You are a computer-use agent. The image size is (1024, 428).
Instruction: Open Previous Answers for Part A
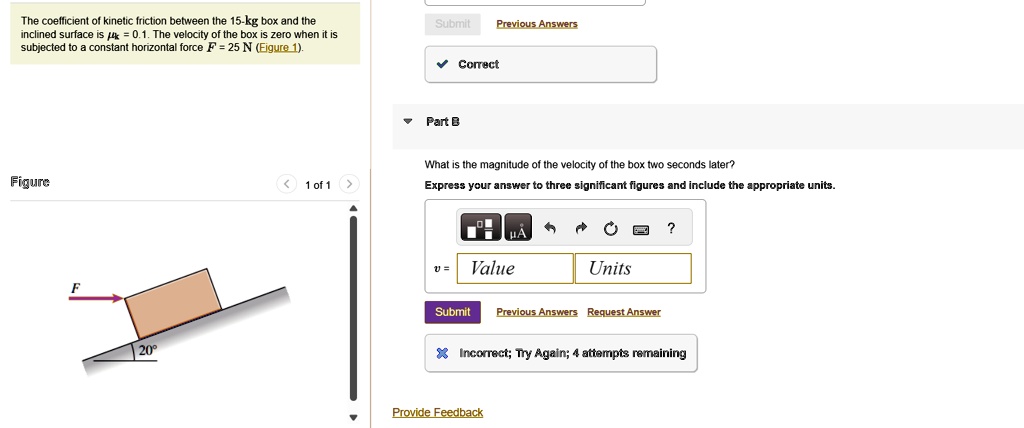537,24
